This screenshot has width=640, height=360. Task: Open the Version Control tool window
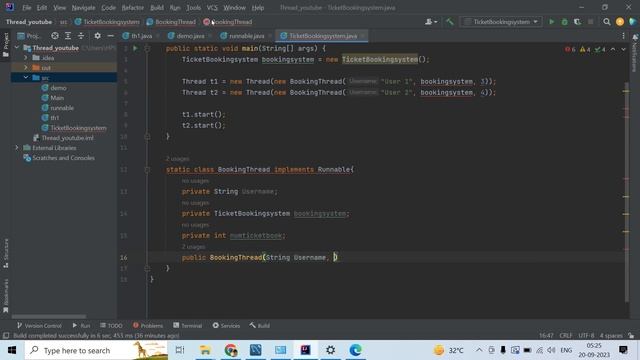tap(39, 326)
